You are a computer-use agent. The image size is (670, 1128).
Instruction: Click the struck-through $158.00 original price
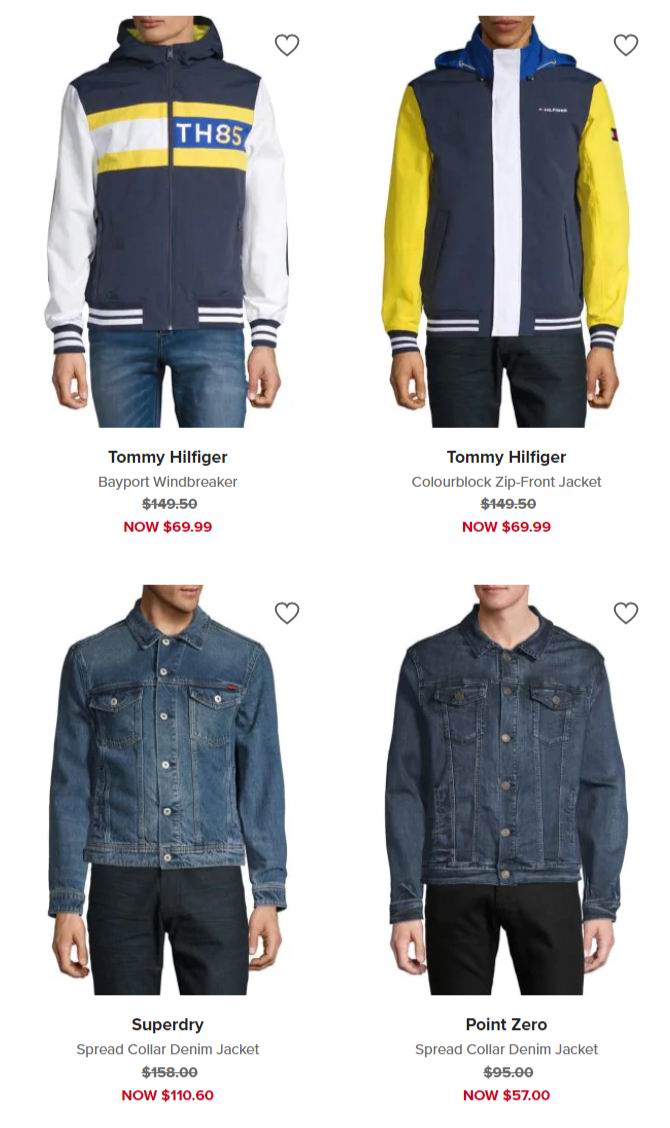pyautogui.click(x=170, y=1072)
